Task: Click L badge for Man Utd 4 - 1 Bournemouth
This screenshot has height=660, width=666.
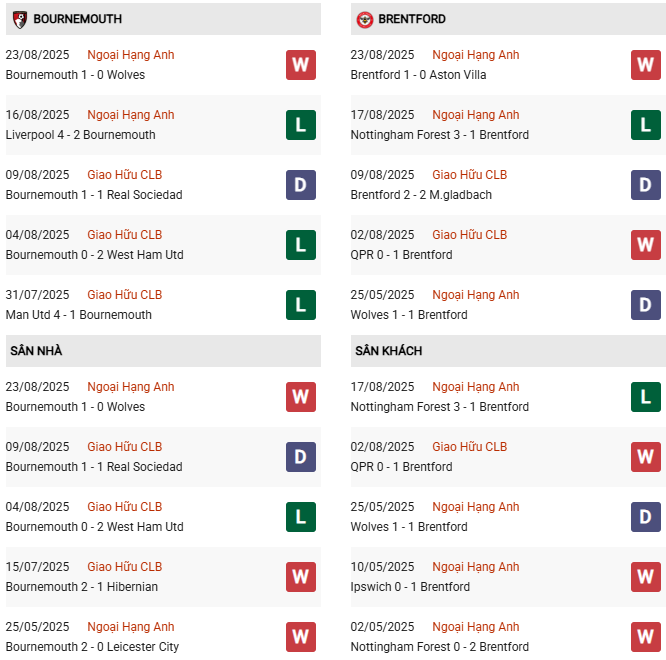Action: [x=300, y=305]
